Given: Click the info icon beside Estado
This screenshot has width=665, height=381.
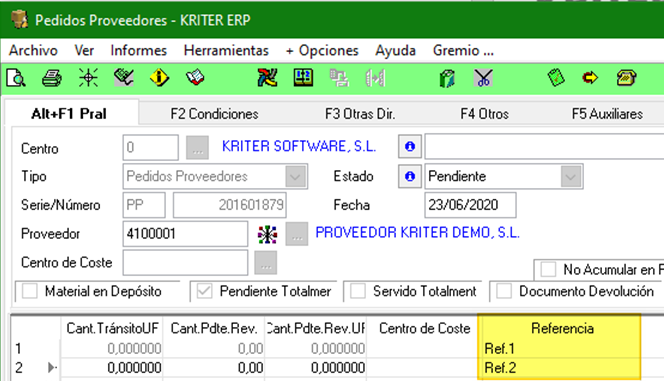Looking at the screenshot, I should [409, 176].
